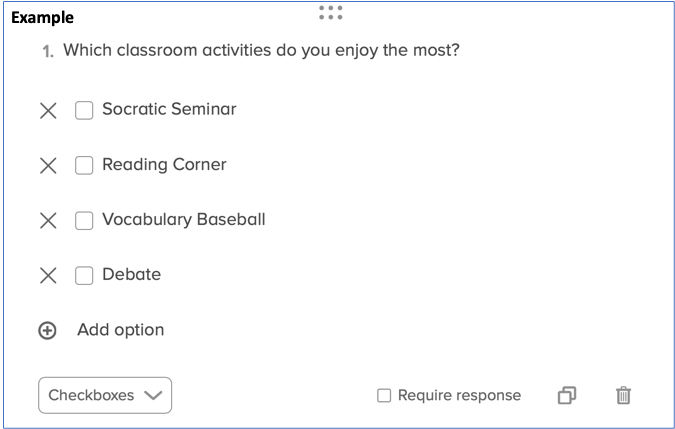Click the Vocabulary Baseball option text
Screen dimensions: 675x429
pyautogui.click(x=183, y=219)
